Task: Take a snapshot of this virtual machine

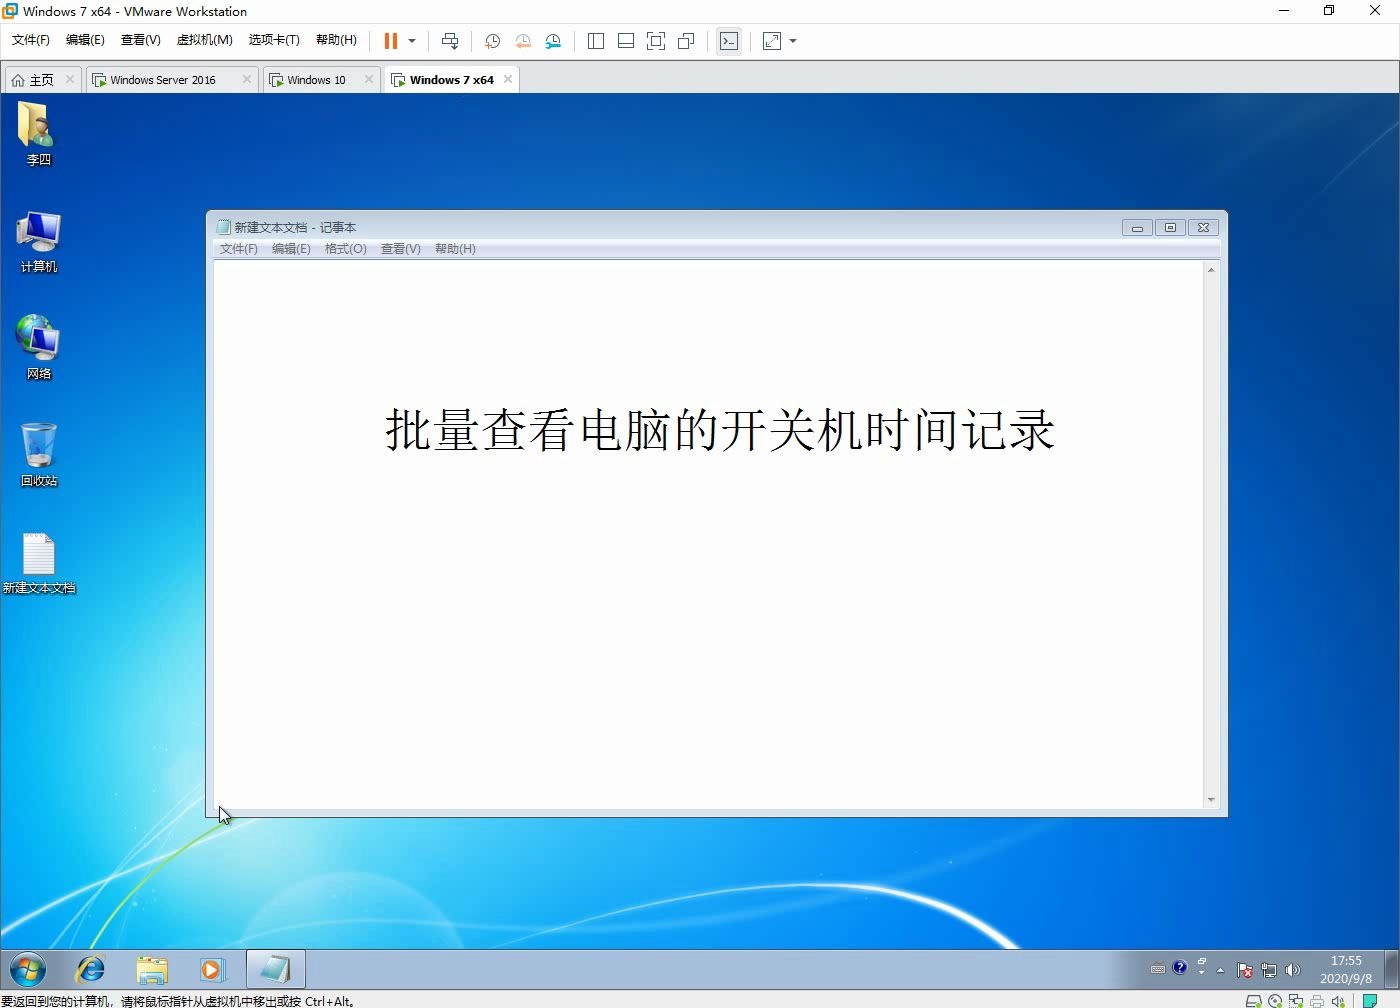Action: 491,41
